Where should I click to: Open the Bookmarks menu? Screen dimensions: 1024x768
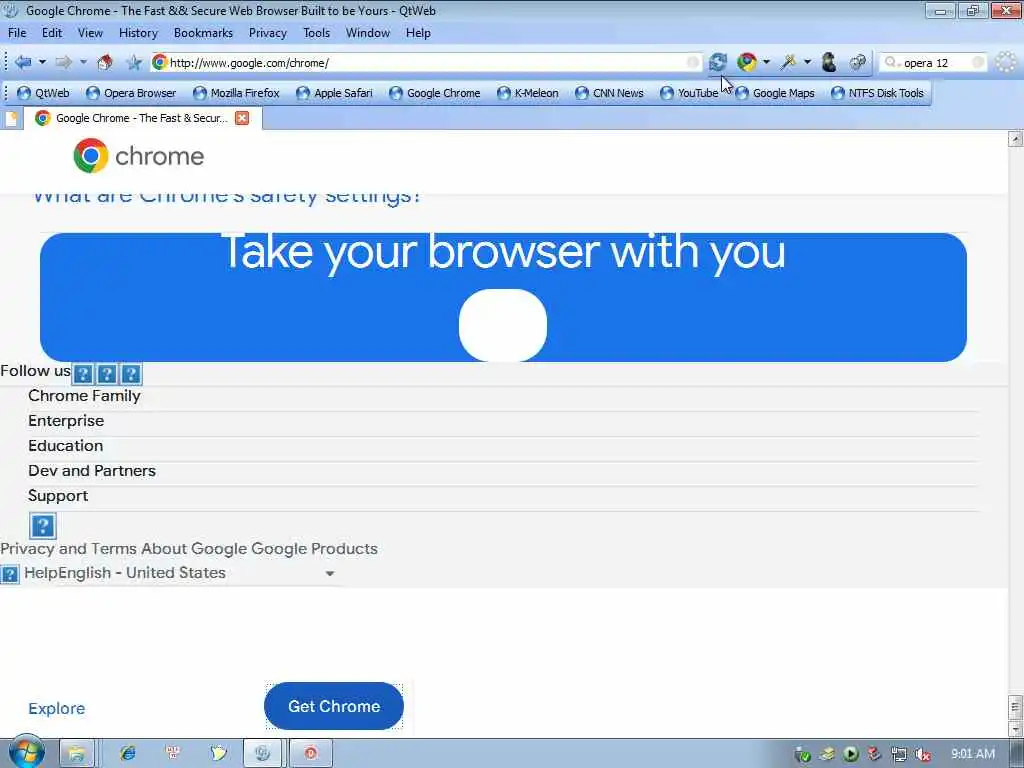click(203, 33)
